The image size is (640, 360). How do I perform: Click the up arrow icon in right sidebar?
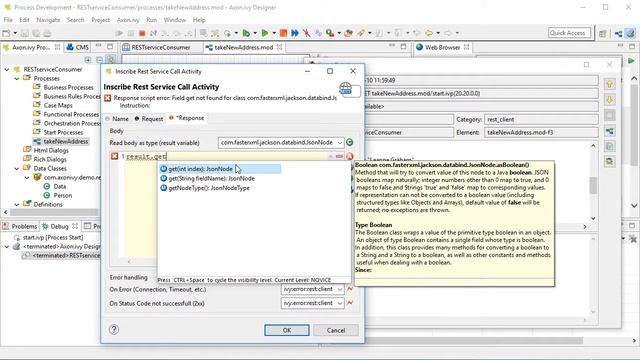coord(609,84)
